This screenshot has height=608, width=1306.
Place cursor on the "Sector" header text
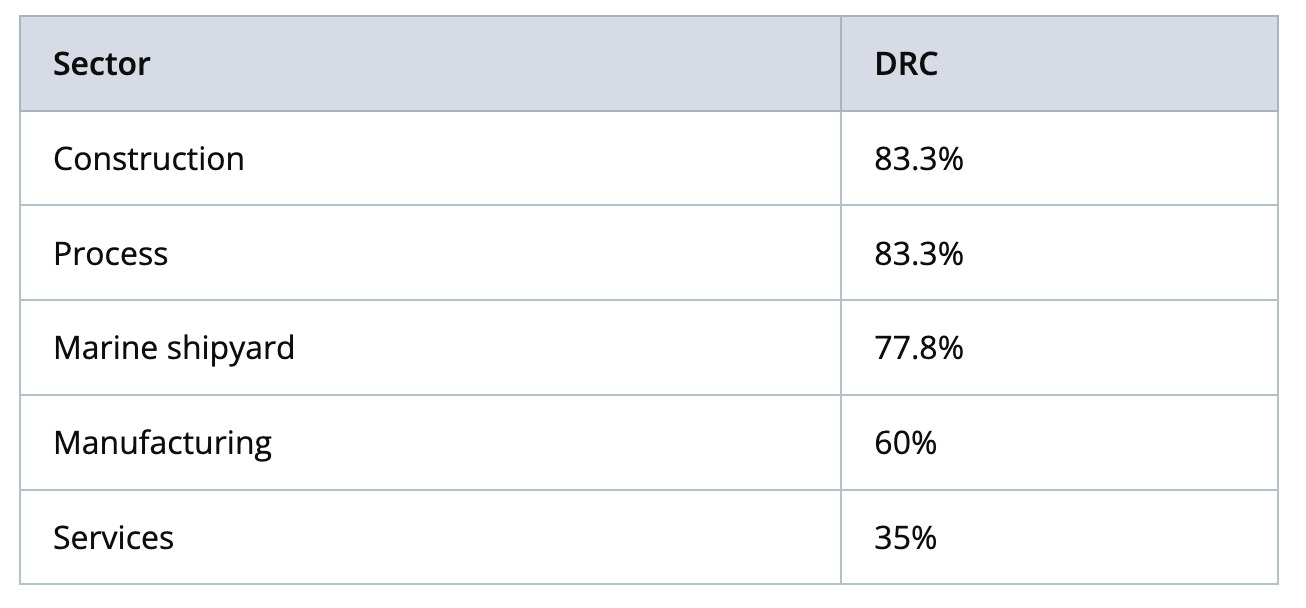coord(101,64)
